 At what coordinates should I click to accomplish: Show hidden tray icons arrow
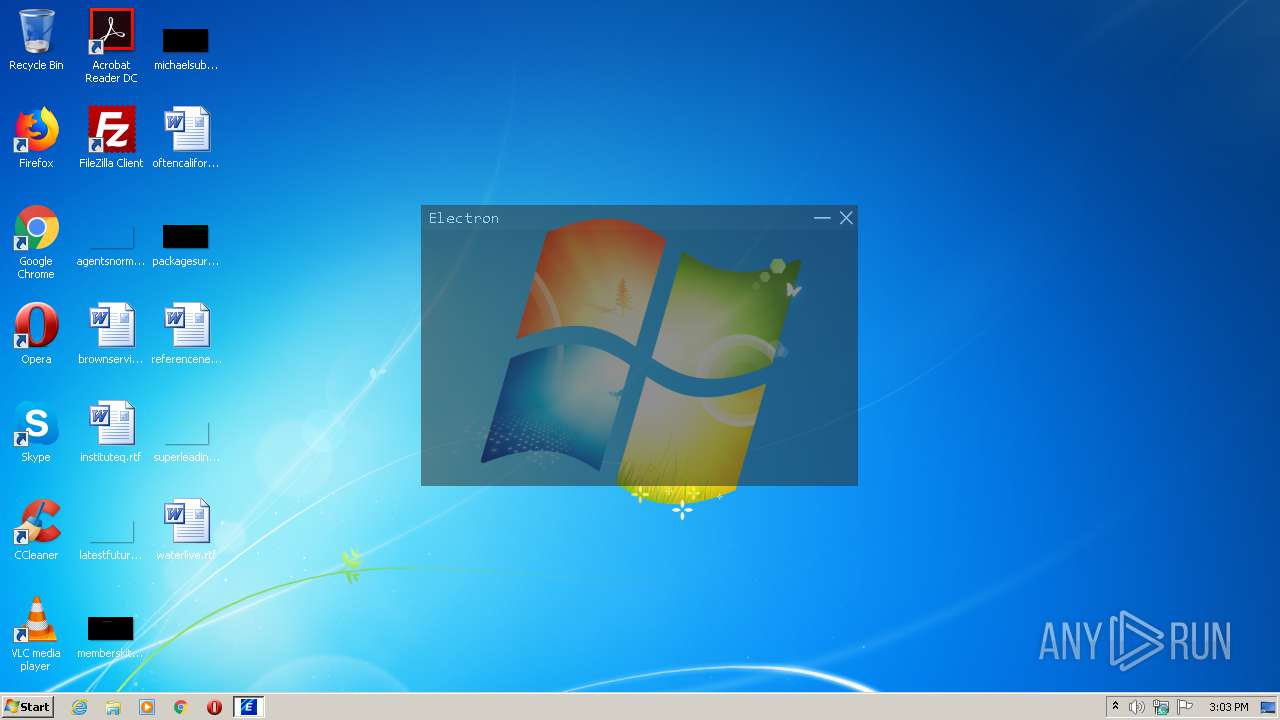(x=1115, y=707)
